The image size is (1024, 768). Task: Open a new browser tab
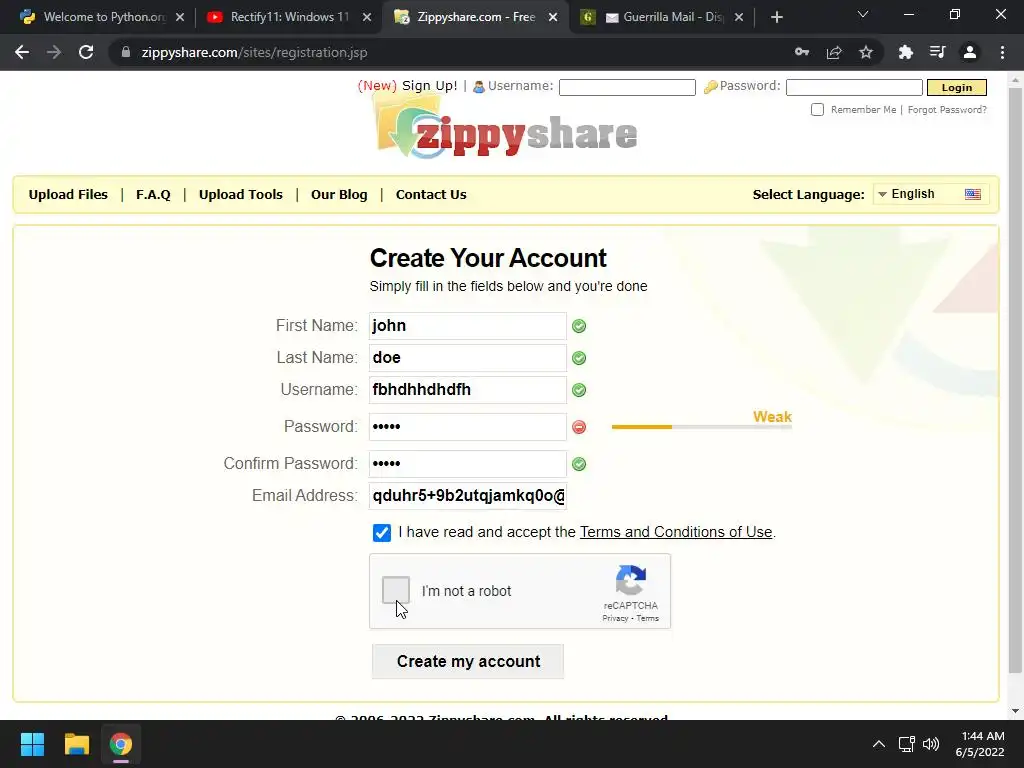coord(776,18)
